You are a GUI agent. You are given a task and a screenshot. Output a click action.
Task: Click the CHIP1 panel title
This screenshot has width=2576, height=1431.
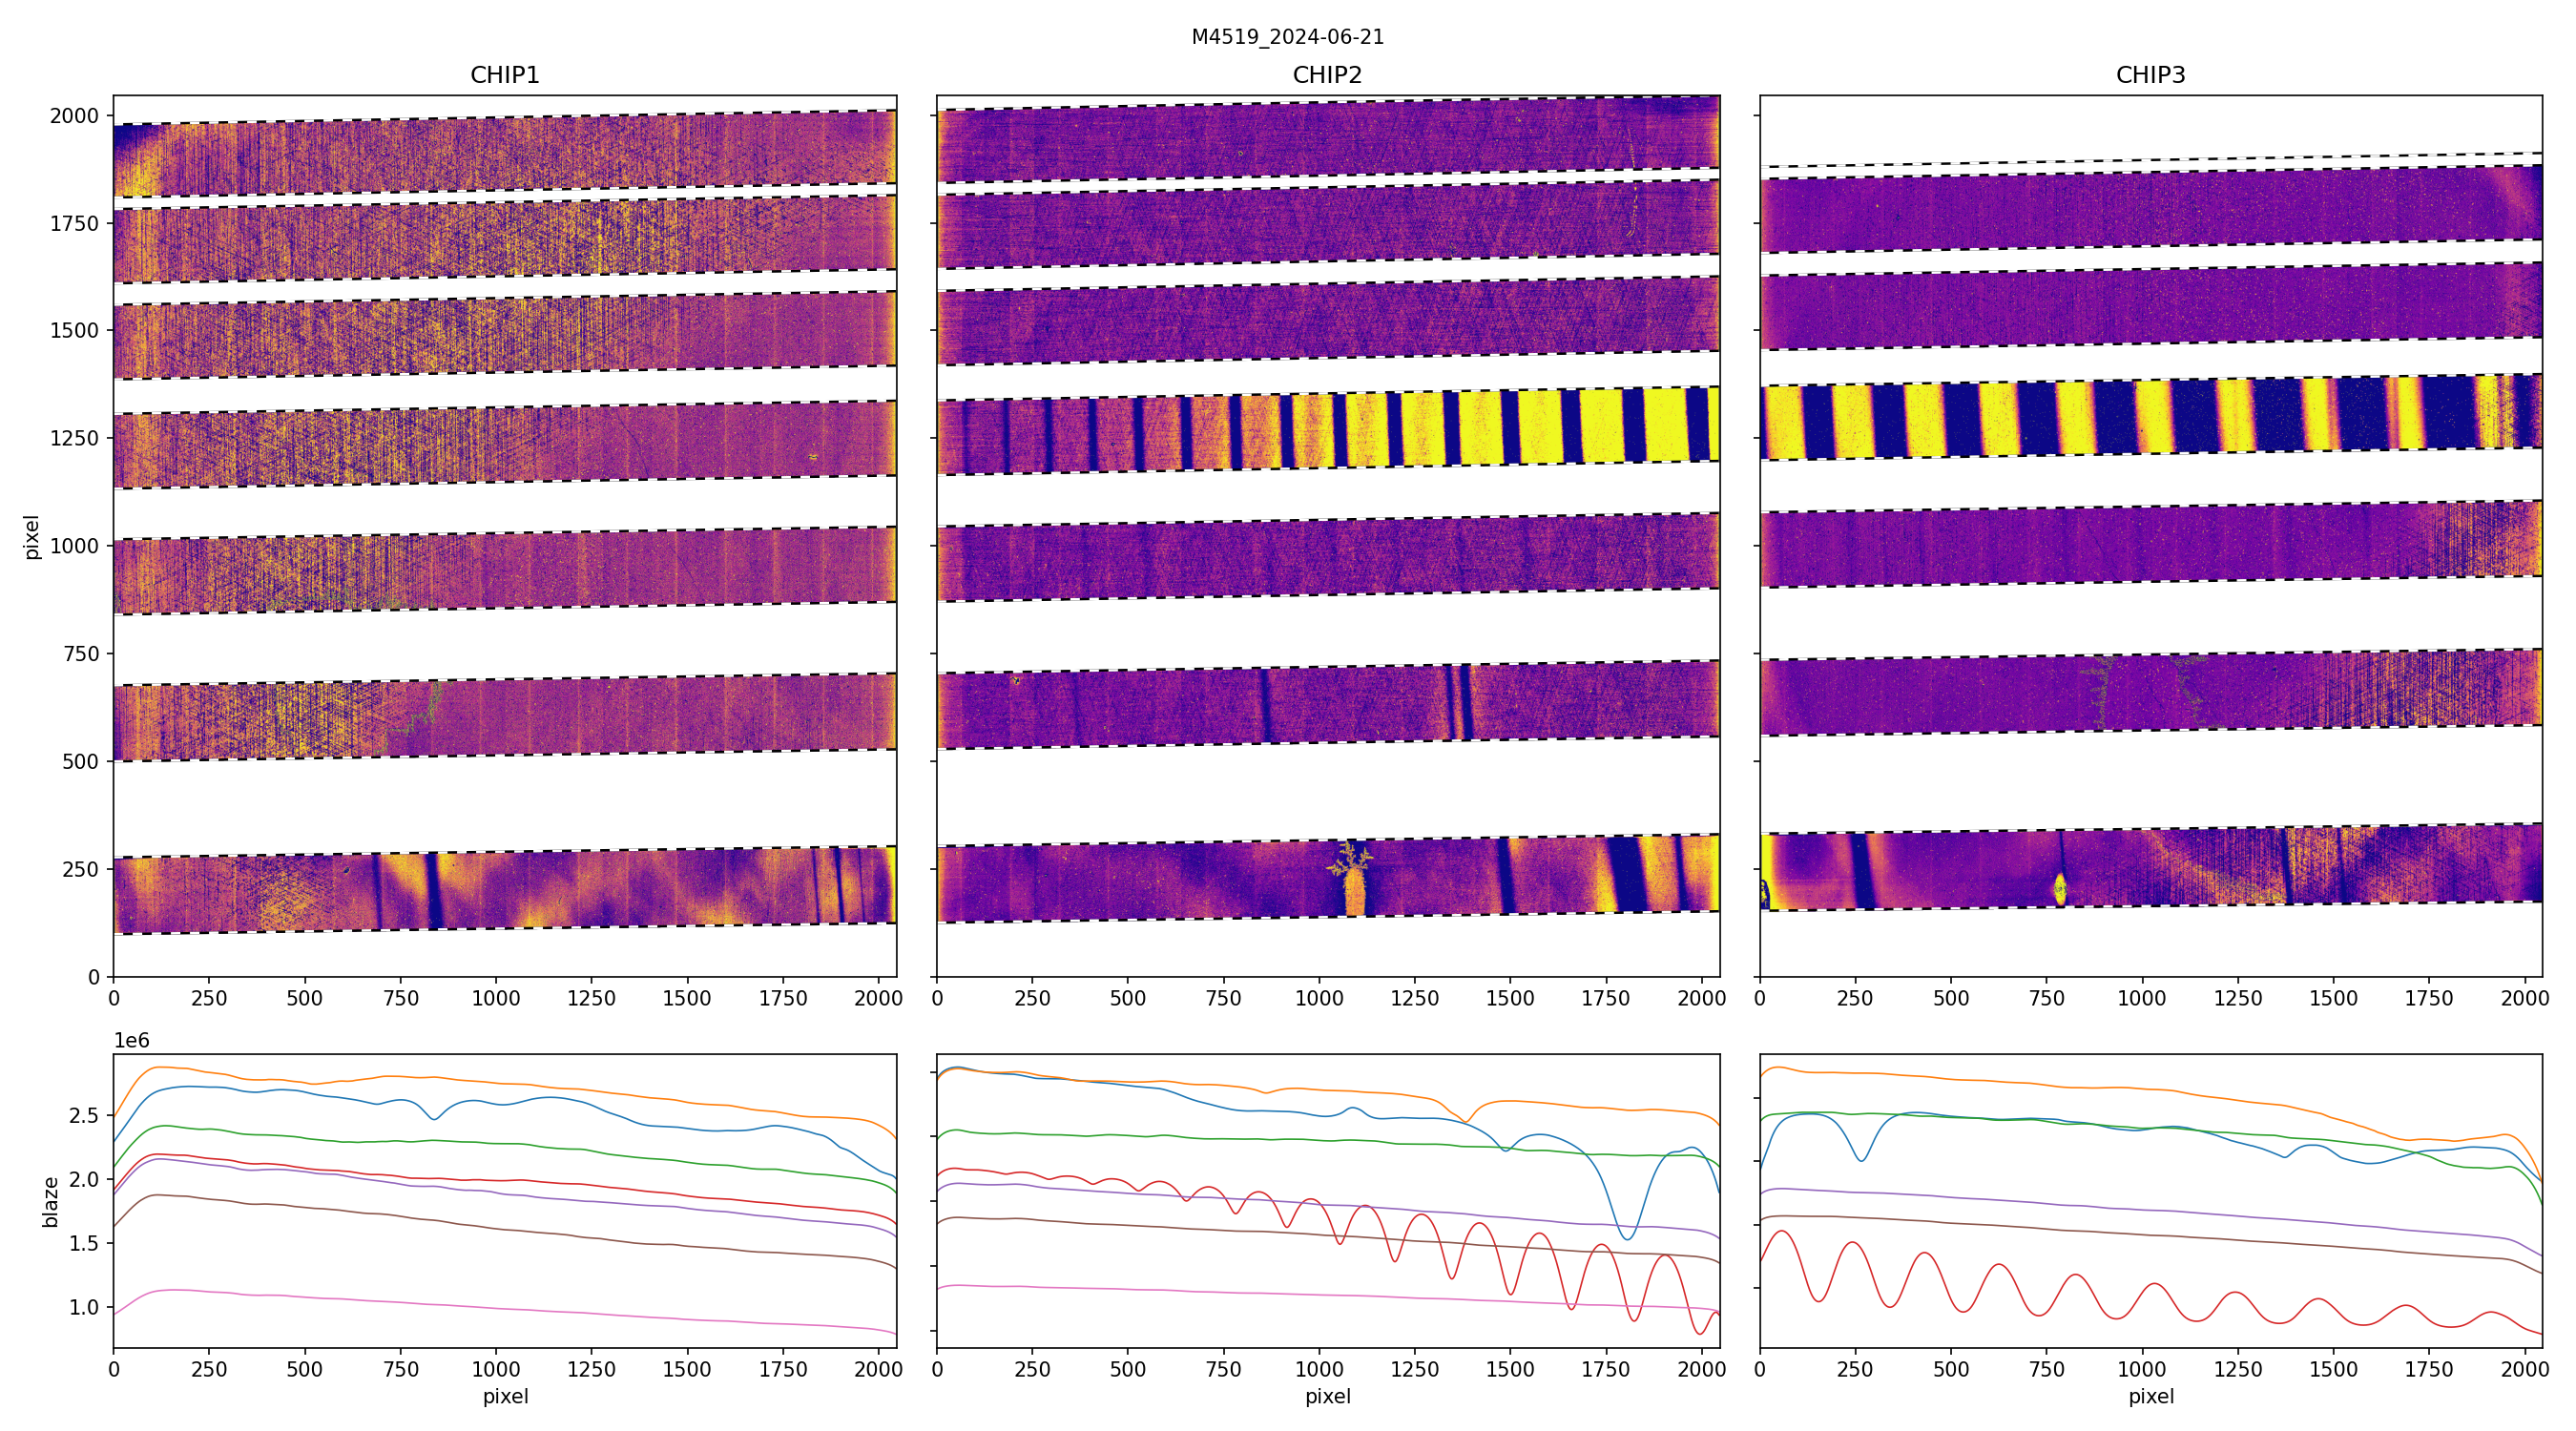click(504, 75)
